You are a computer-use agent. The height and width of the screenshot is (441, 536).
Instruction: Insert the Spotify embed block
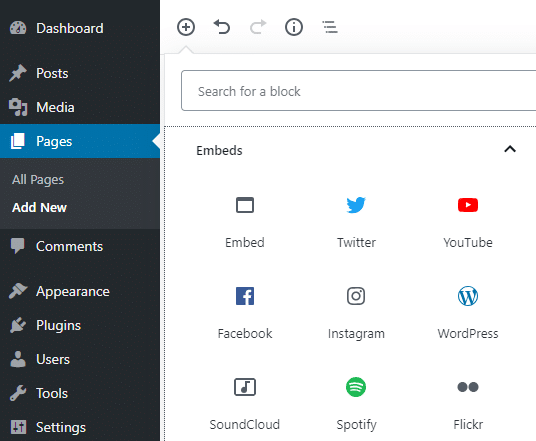click(x=356, y=403)
